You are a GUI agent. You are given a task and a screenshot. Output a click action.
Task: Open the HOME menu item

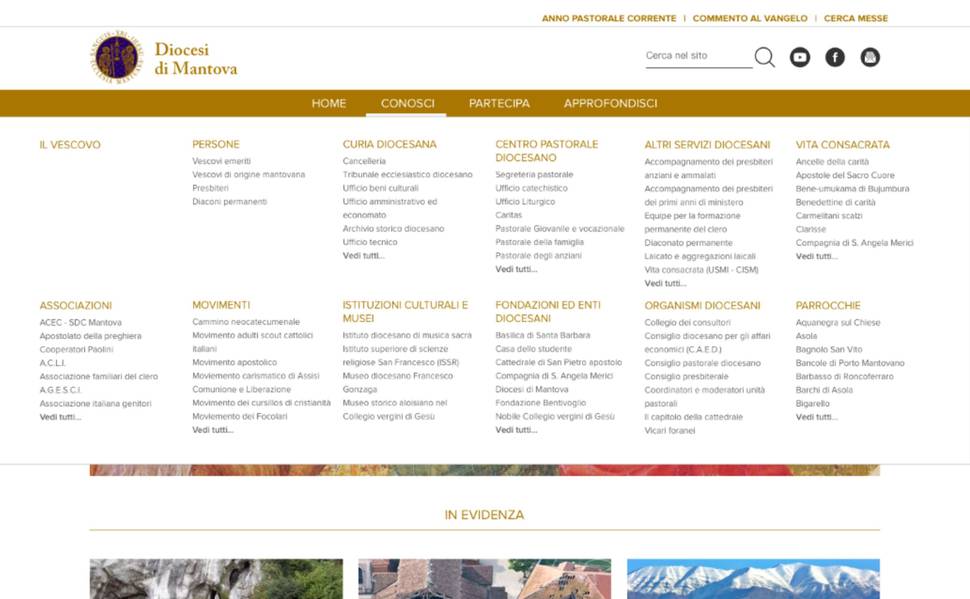click(329, 103)
